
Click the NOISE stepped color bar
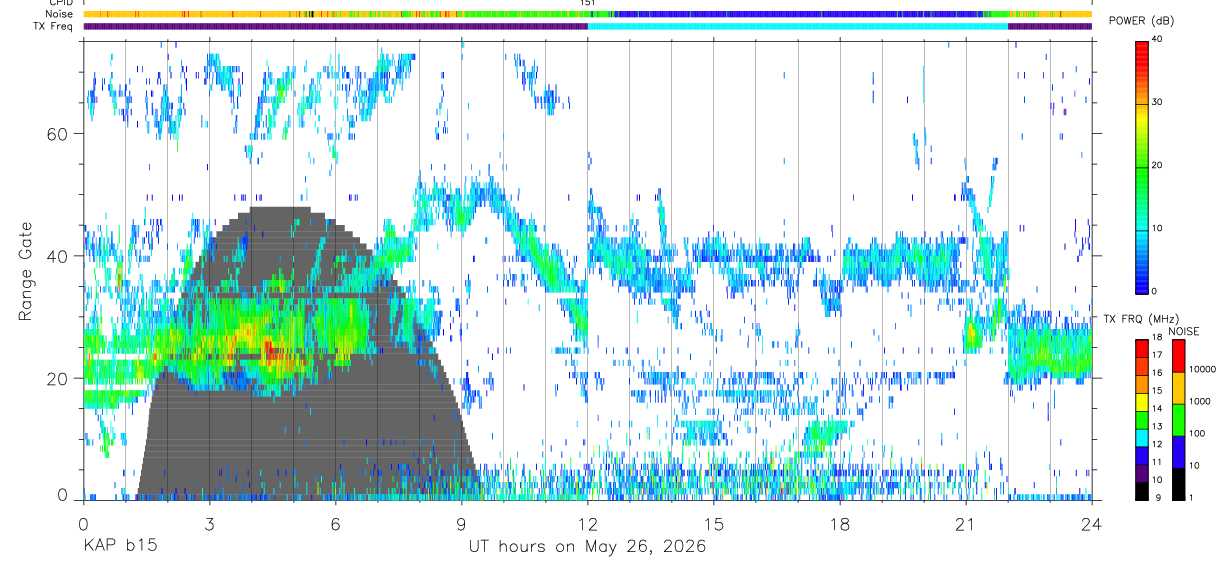1178,419
